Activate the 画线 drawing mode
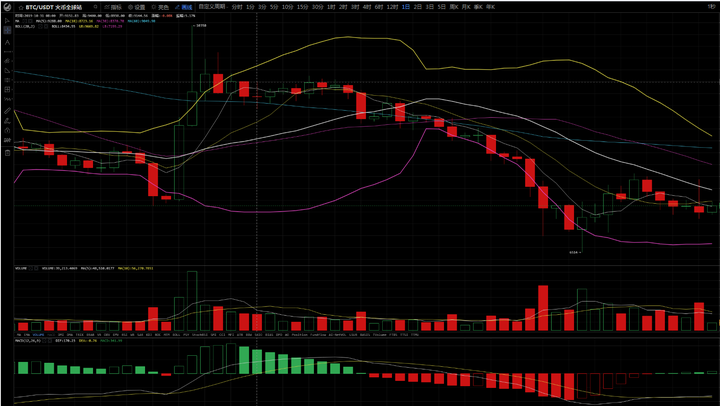Screen dimensions: 720x406 tap(184, 7)
